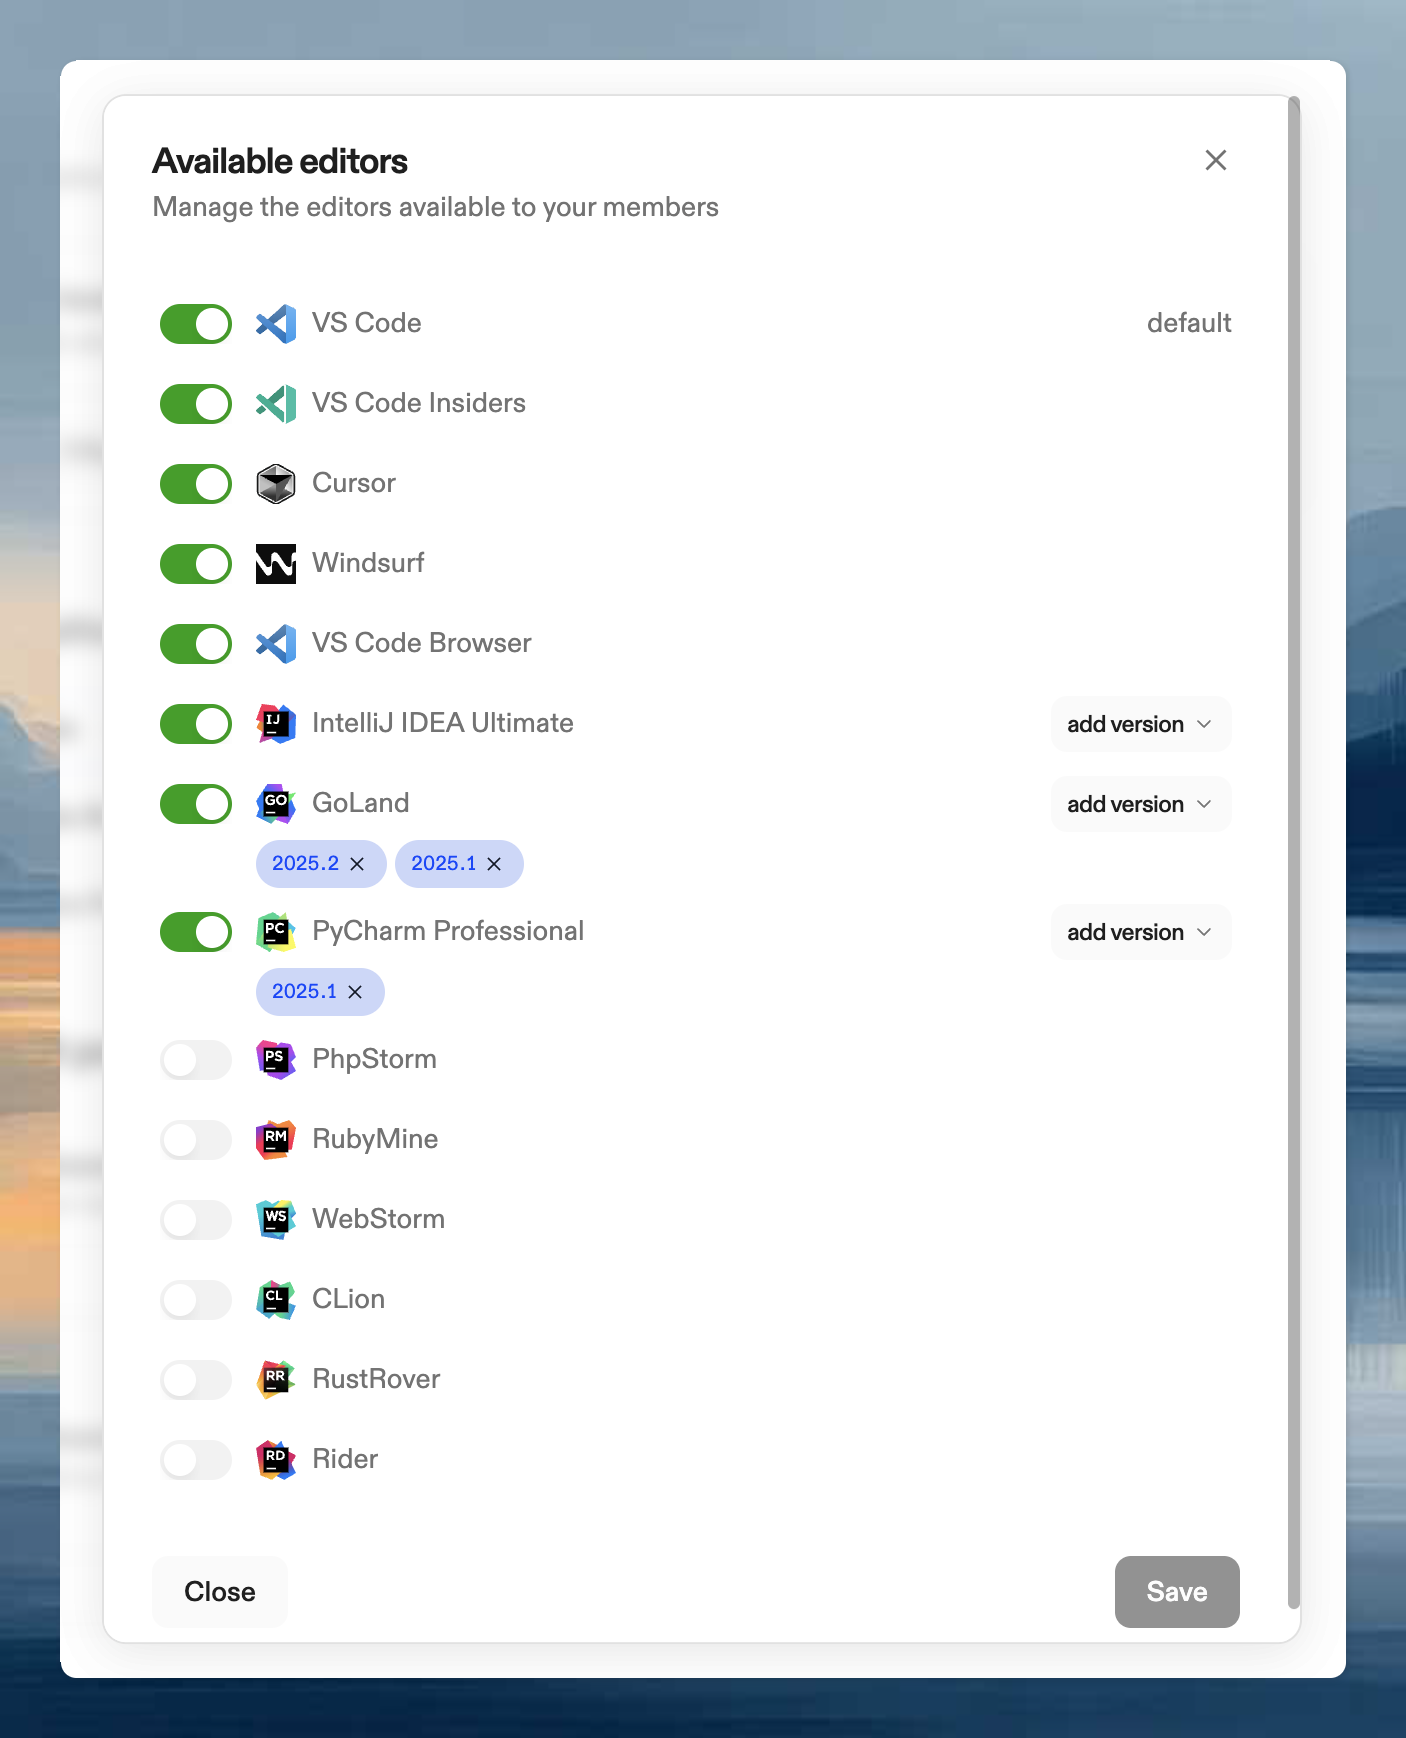This screenshot has width=1406, height=1738.
Task: Click the 'RubyMine' editor name
Action: click(375, 1139)
